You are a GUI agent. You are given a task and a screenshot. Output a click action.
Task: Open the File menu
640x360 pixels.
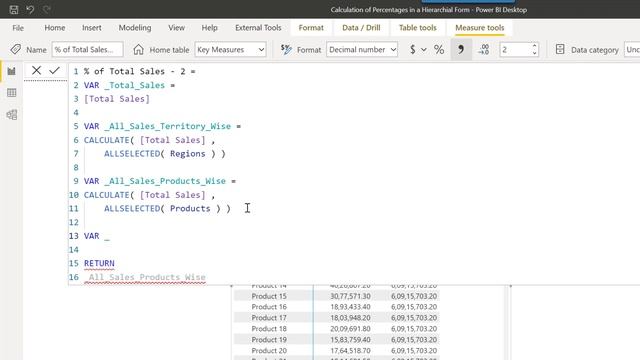(x=18, y=28)
